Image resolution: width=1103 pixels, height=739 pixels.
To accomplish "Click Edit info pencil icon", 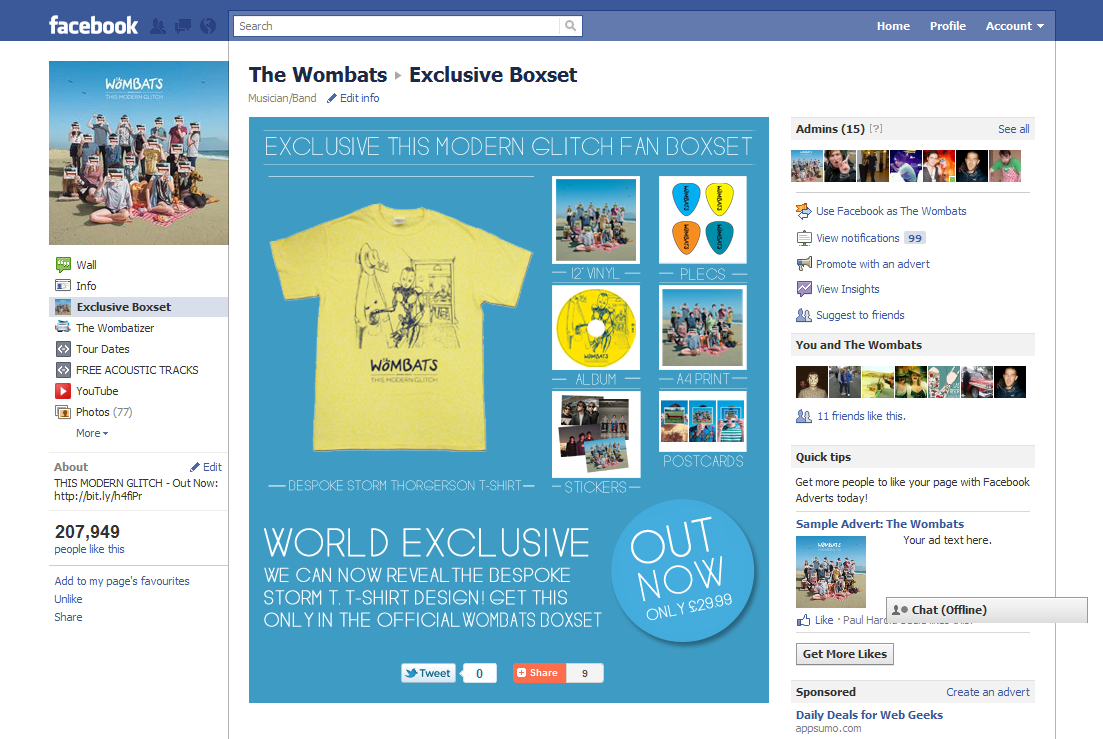I will [x=331, y=98].
